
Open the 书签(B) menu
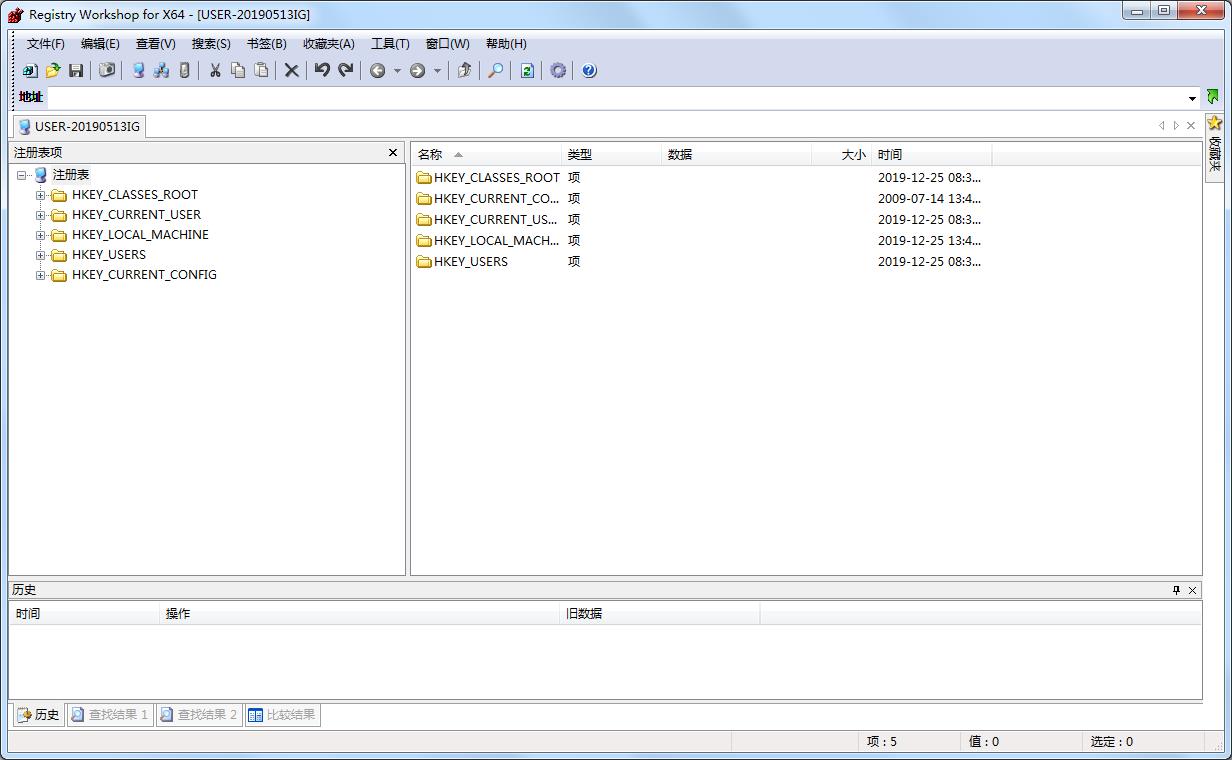click(x=266, y=44)
